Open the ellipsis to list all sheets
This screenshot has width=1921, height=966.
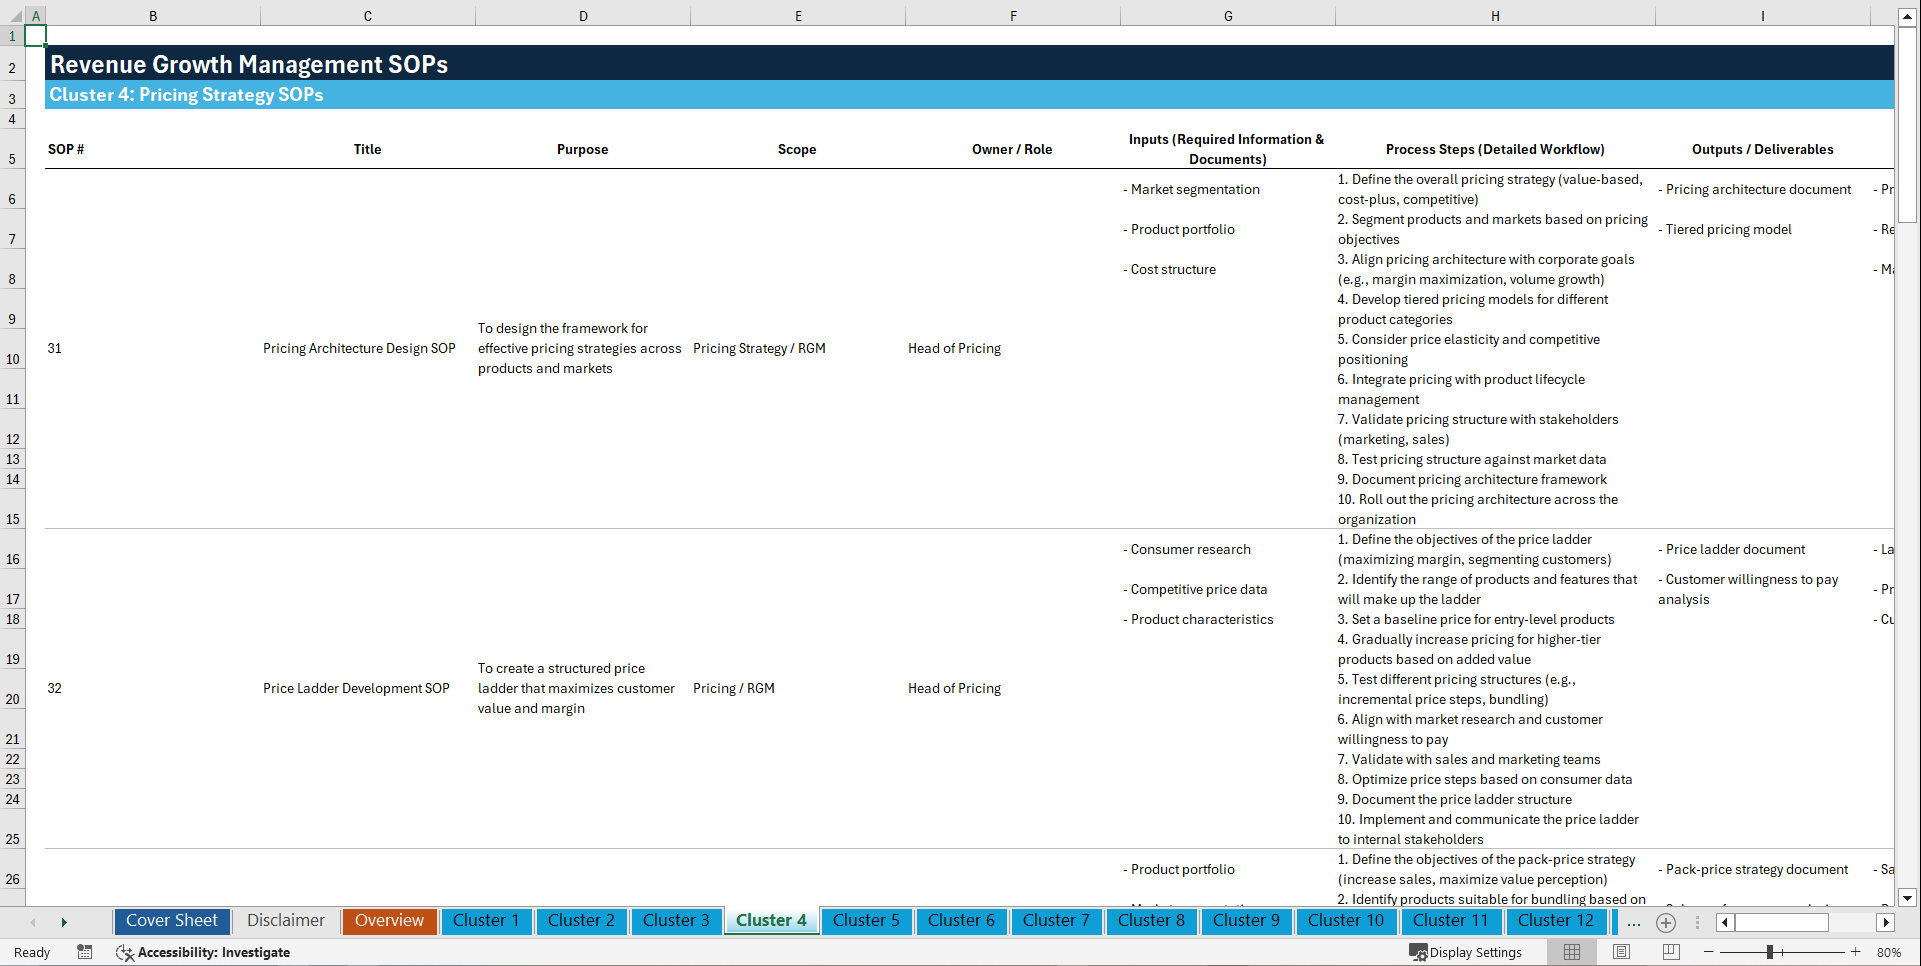tap(1634, 923)
